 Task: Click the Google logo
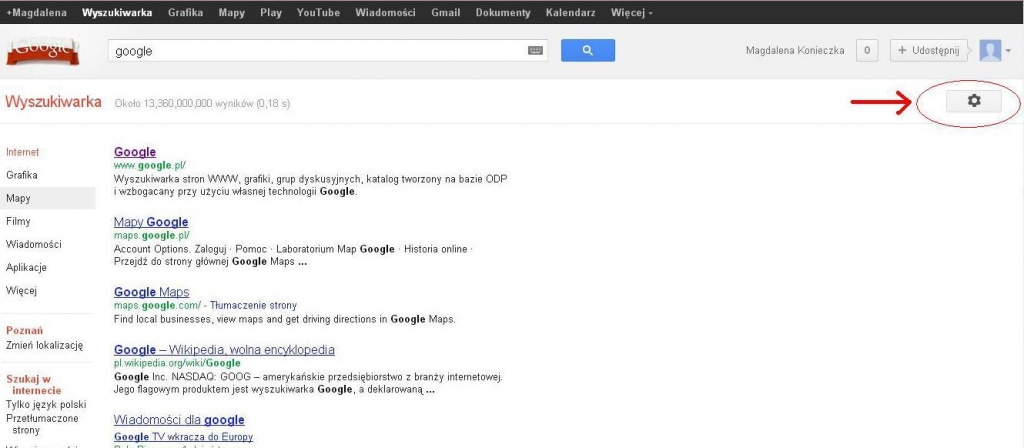click(43, 52)
